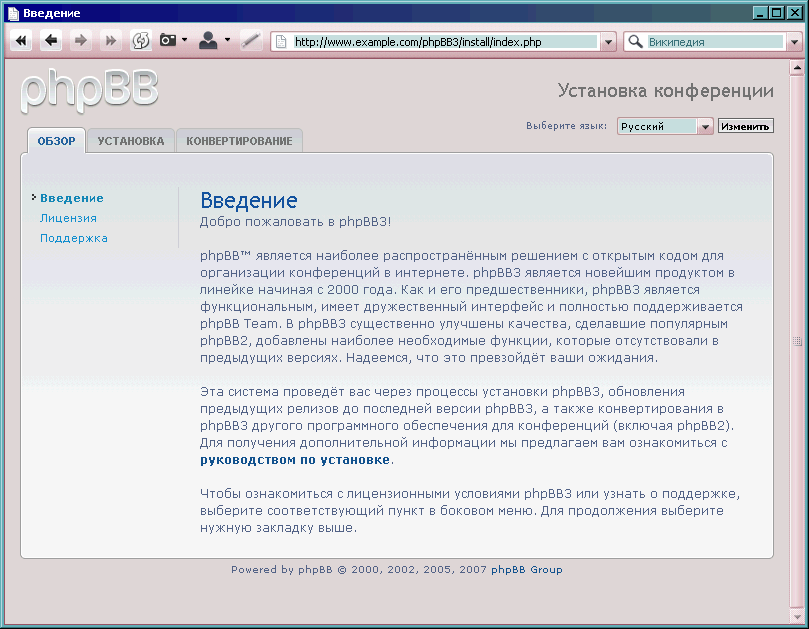Click the Forward arrow button
This screenshot has height=629, width=809.
pos(80,41)
